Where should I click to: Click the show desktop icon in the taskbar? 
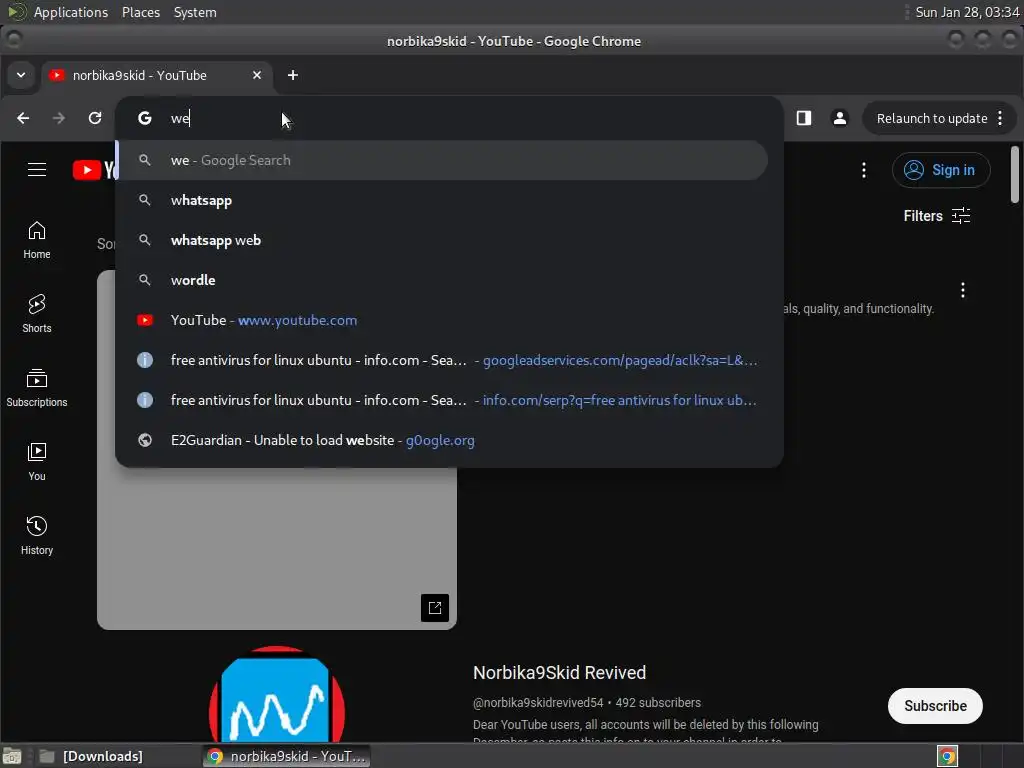coord(12,756)
